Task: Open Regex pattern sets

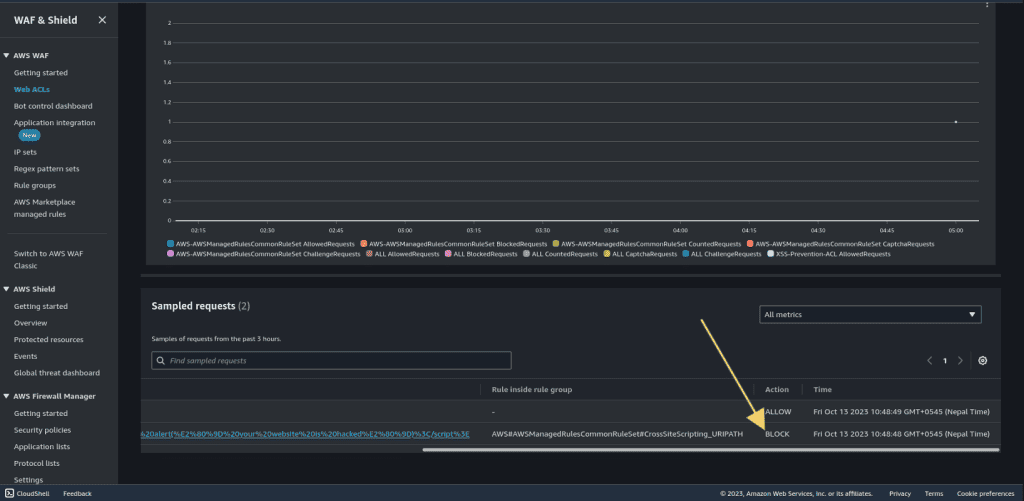Action: point(46,169)
